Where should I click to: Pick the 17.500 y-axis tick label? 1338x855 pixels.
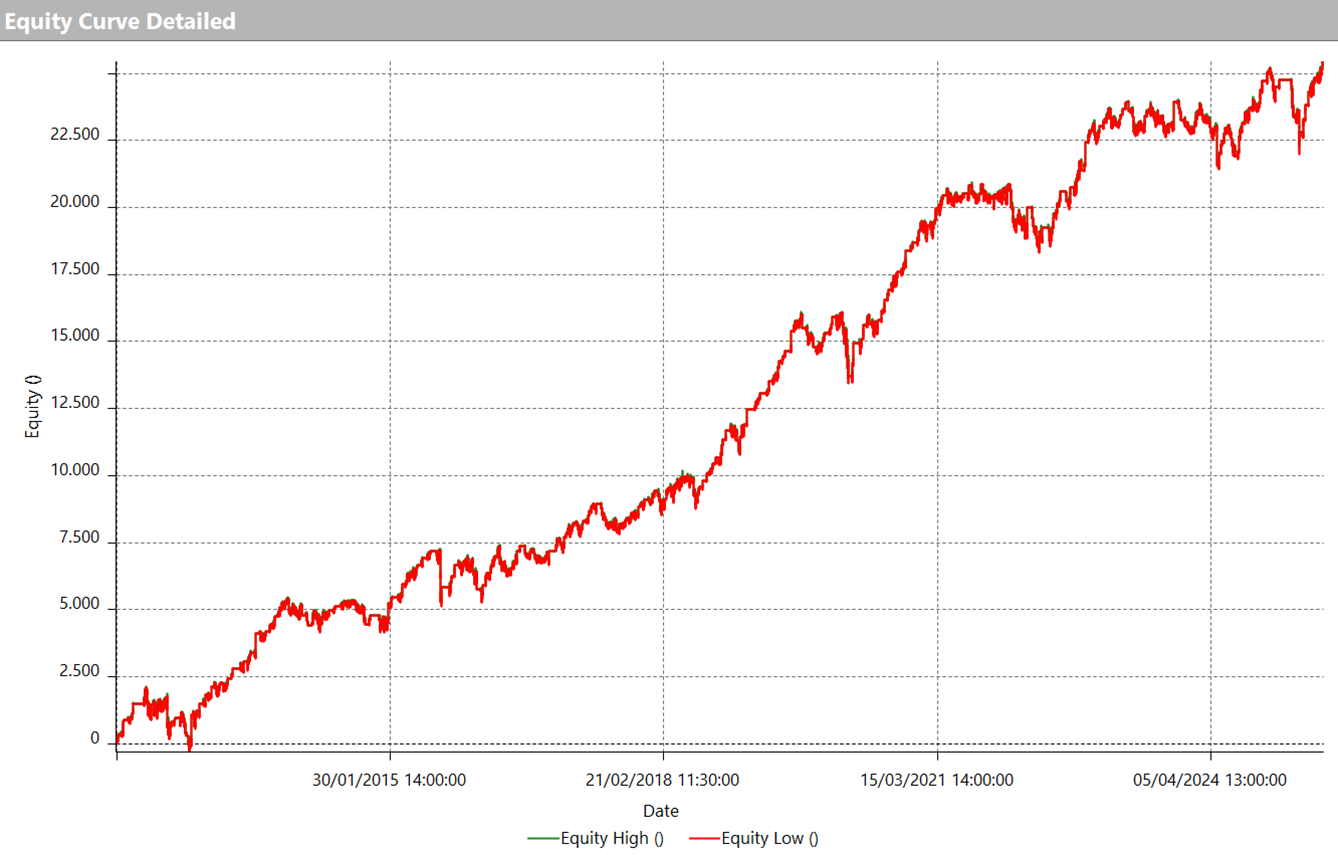pyautogui.click(x=75, y=270)
